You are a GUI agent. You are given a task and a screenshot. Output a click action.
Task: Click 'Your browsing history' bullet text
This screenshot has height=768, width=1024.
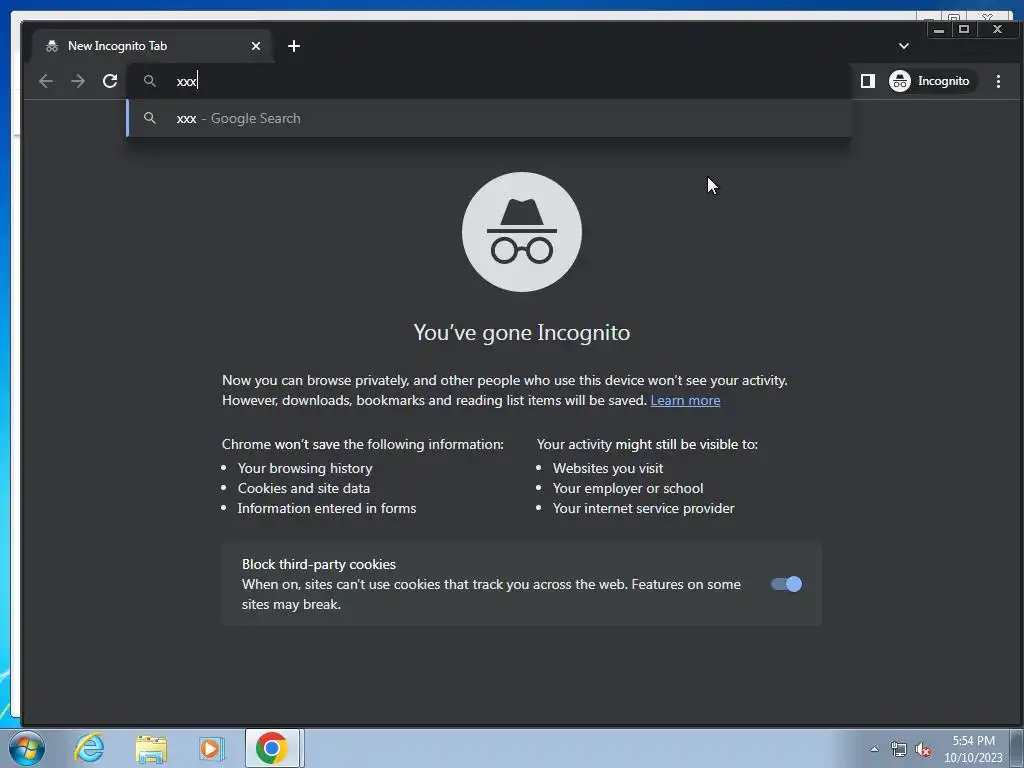305,468
